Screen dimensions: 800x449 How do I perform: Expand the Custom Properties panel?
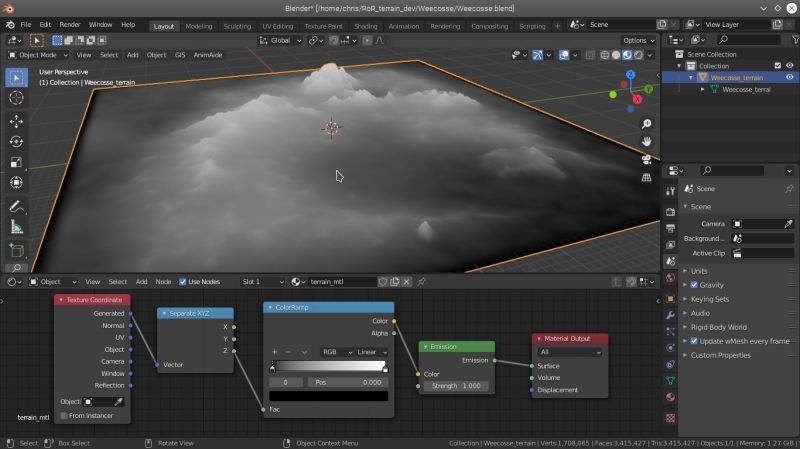pyautogui.click(x=720, y=355)
